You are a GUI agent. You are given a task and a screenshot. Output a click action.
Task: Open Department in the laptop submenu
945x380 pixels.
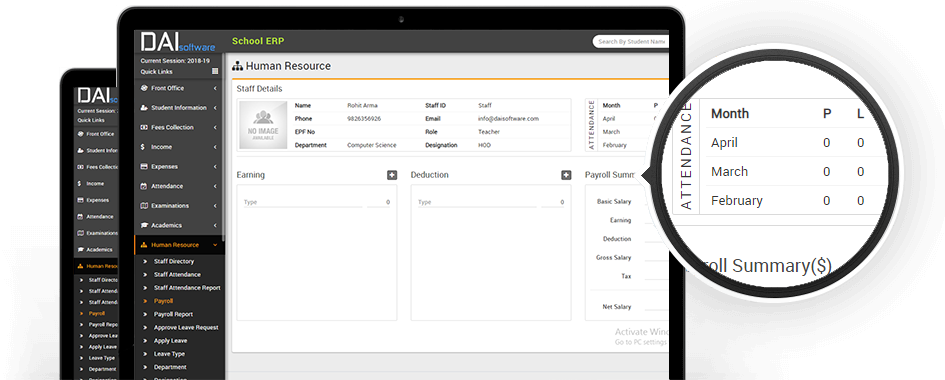pos(170,367)
